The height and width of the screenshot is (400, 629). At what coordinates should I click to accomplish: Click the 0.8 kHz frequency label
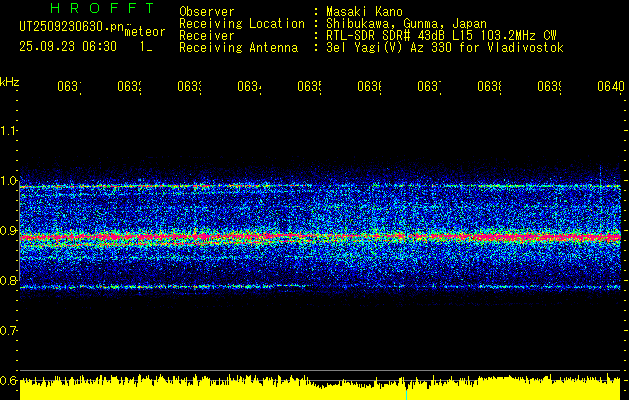pyautogui.click(x=9, y=280)
